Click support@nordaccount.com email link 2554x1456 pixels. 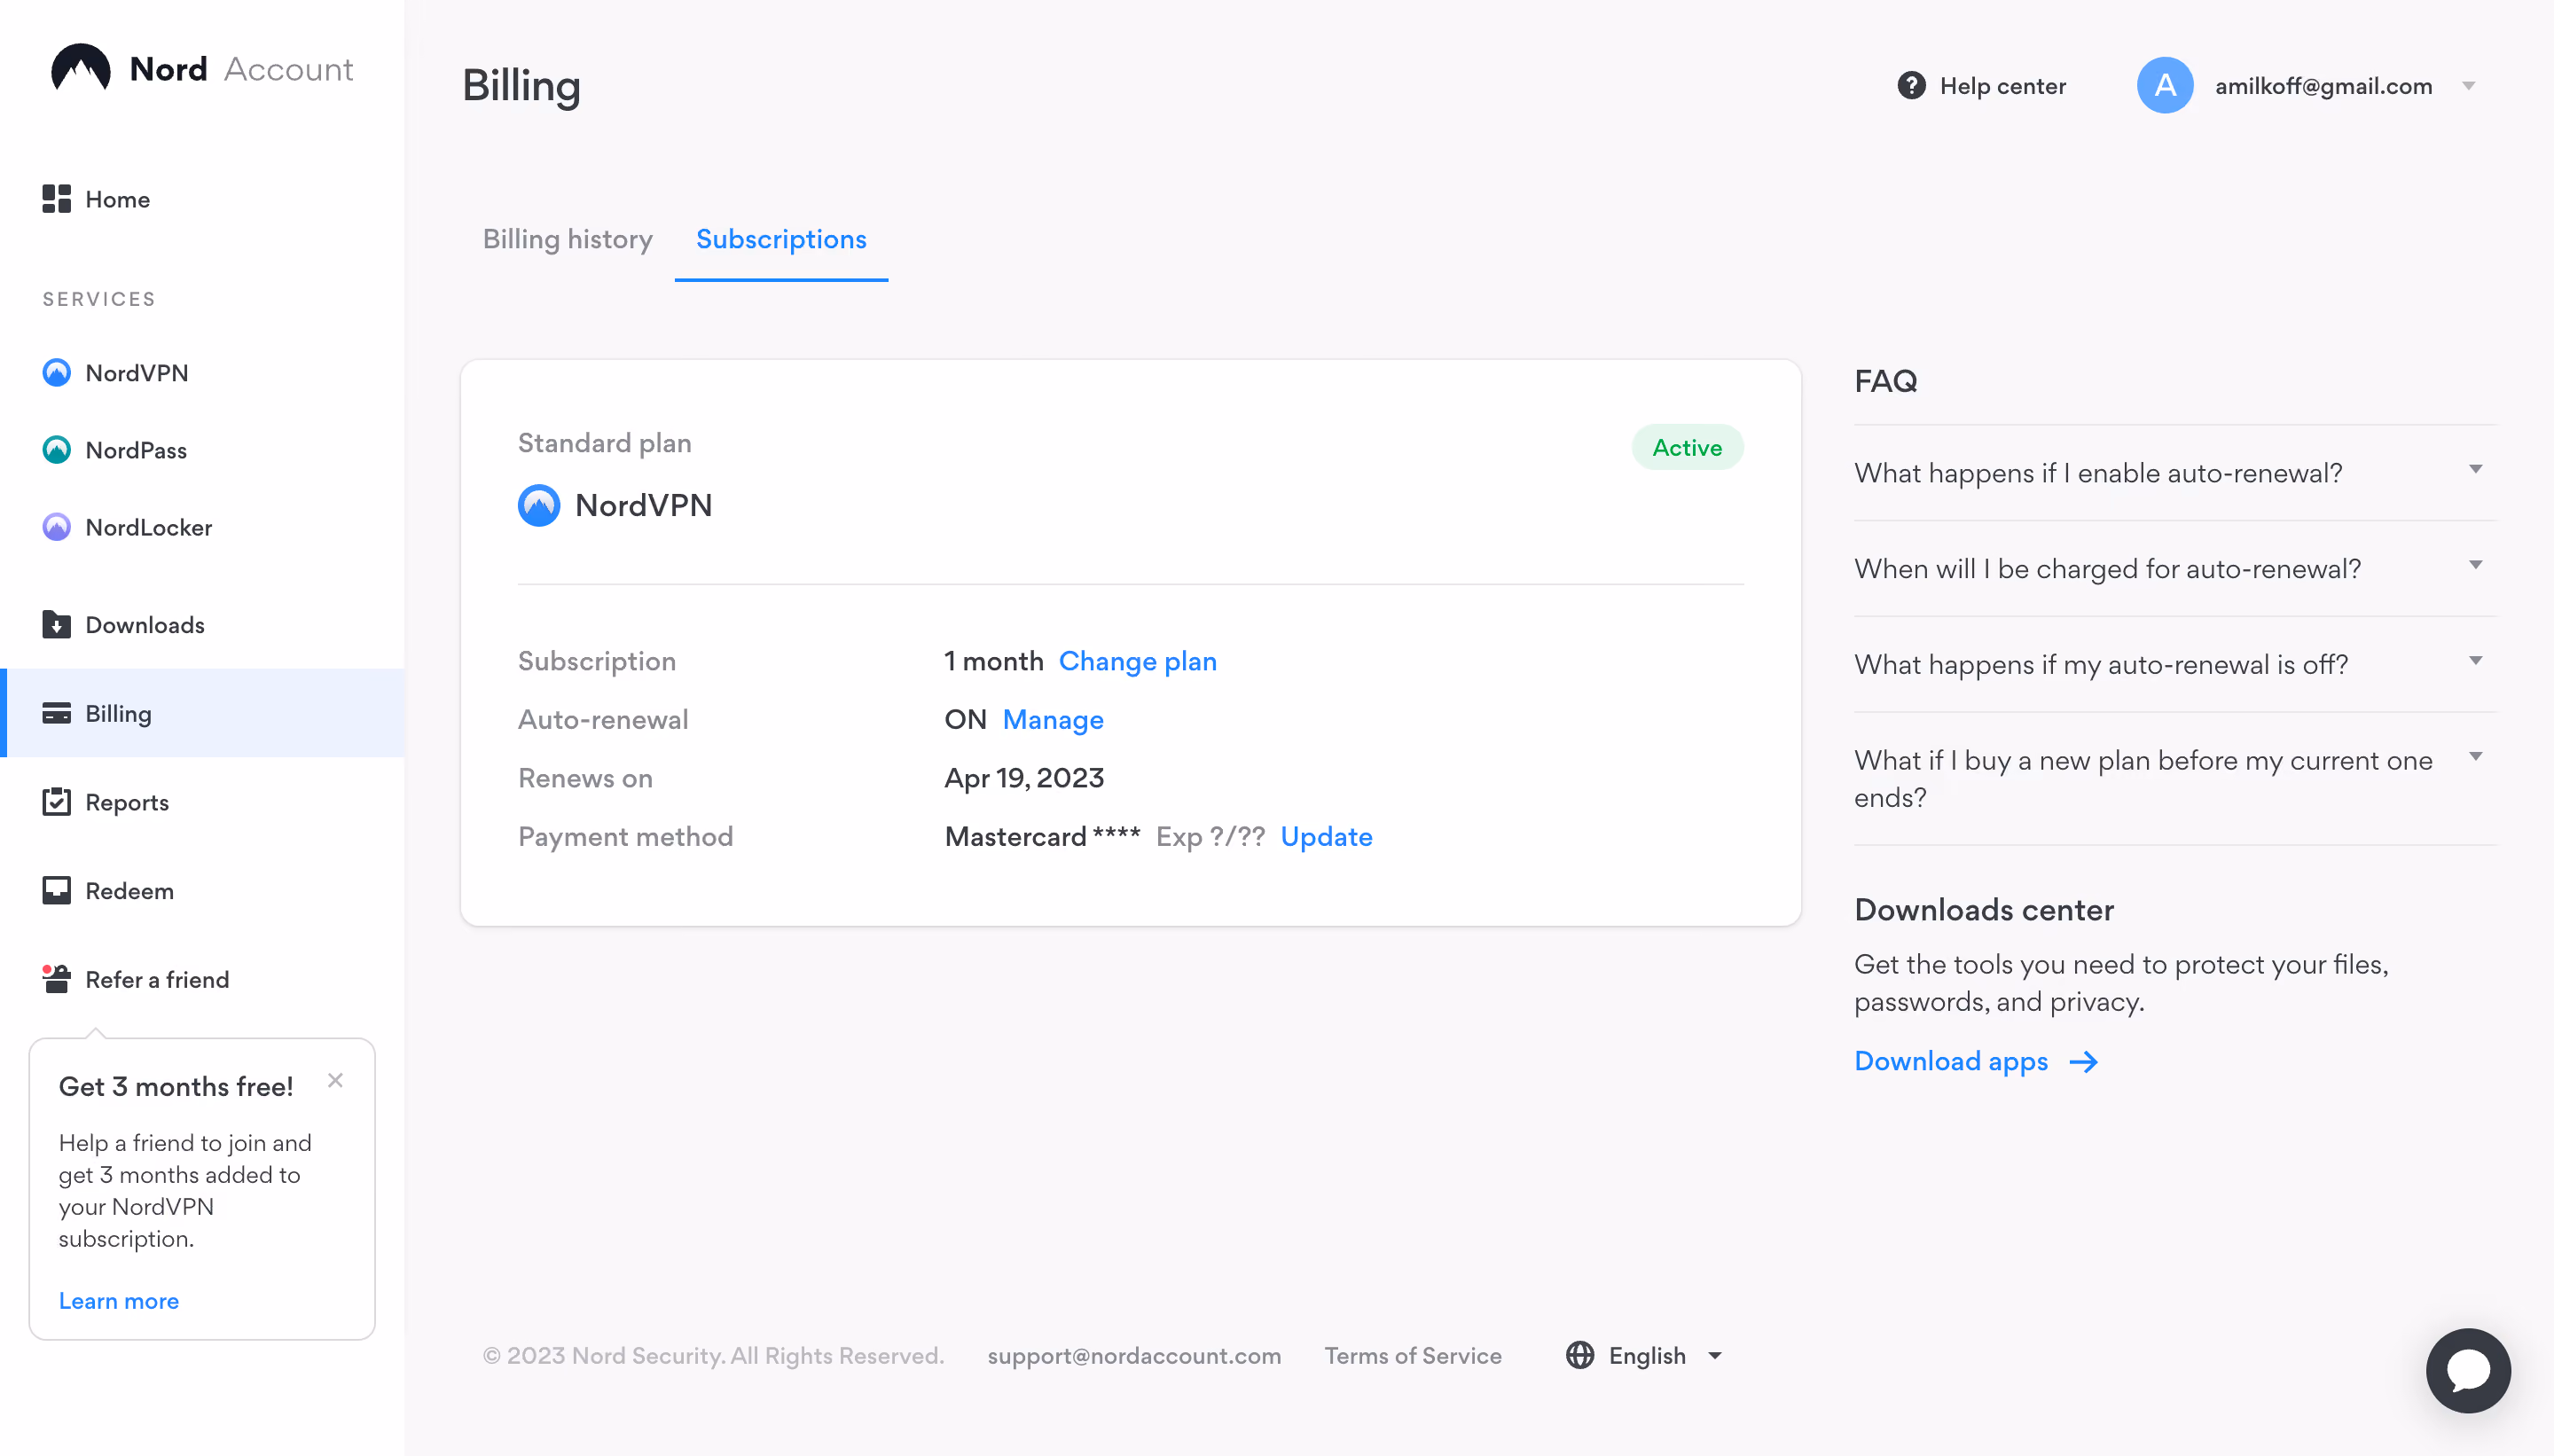[x=1134, y=1356]
